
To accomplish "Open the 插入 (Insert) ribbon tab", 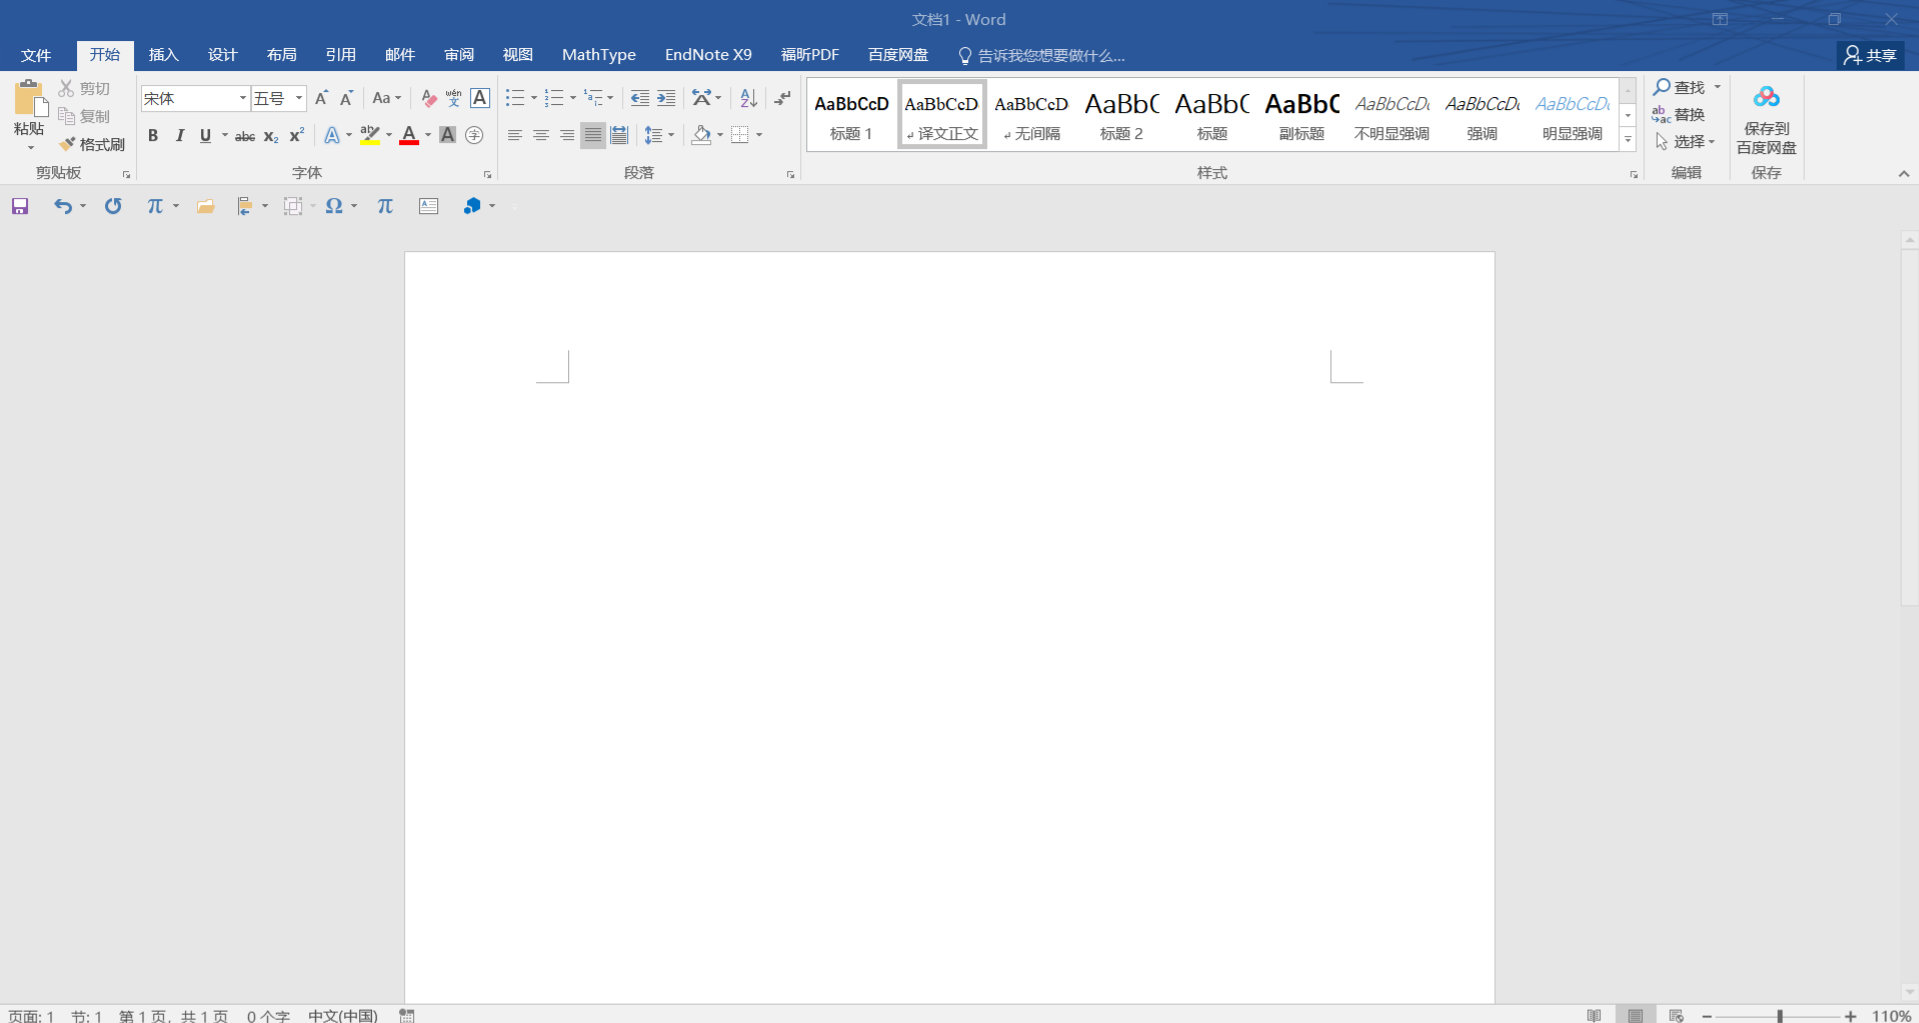I will tap(163, 55).
